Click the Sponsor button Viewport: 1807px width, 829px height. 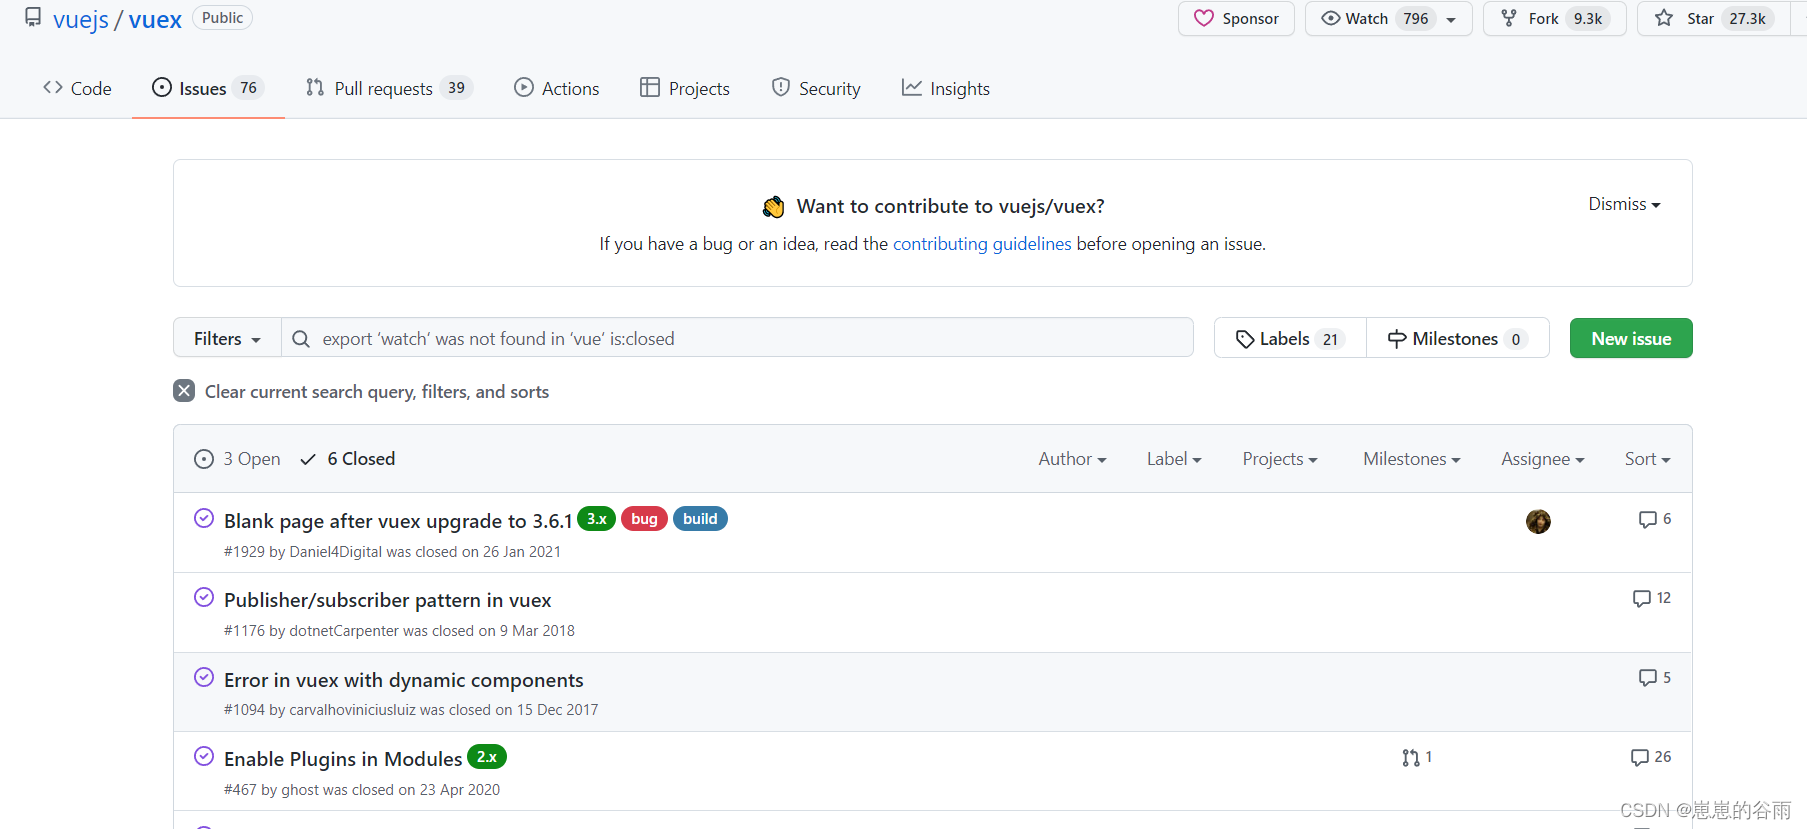pos(1236,18)
